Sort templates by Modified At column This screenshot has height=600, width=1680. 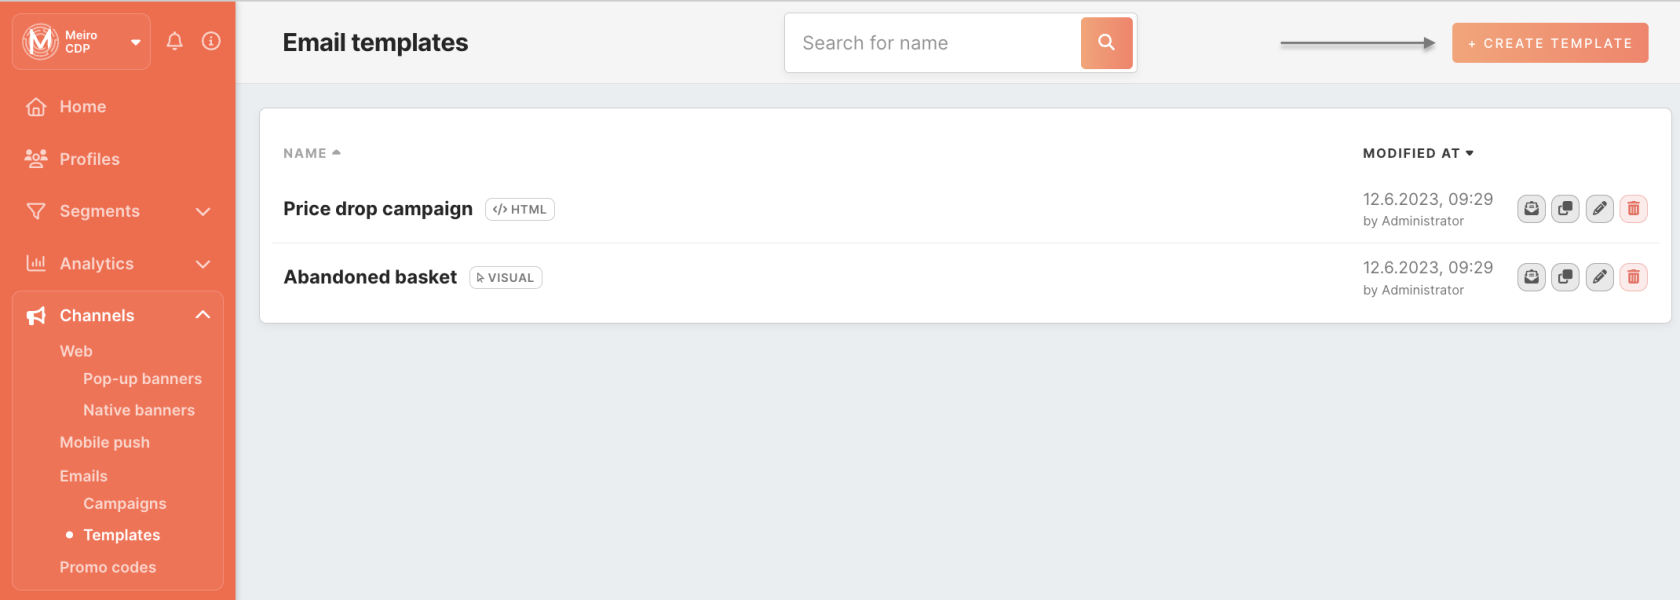1418,153
